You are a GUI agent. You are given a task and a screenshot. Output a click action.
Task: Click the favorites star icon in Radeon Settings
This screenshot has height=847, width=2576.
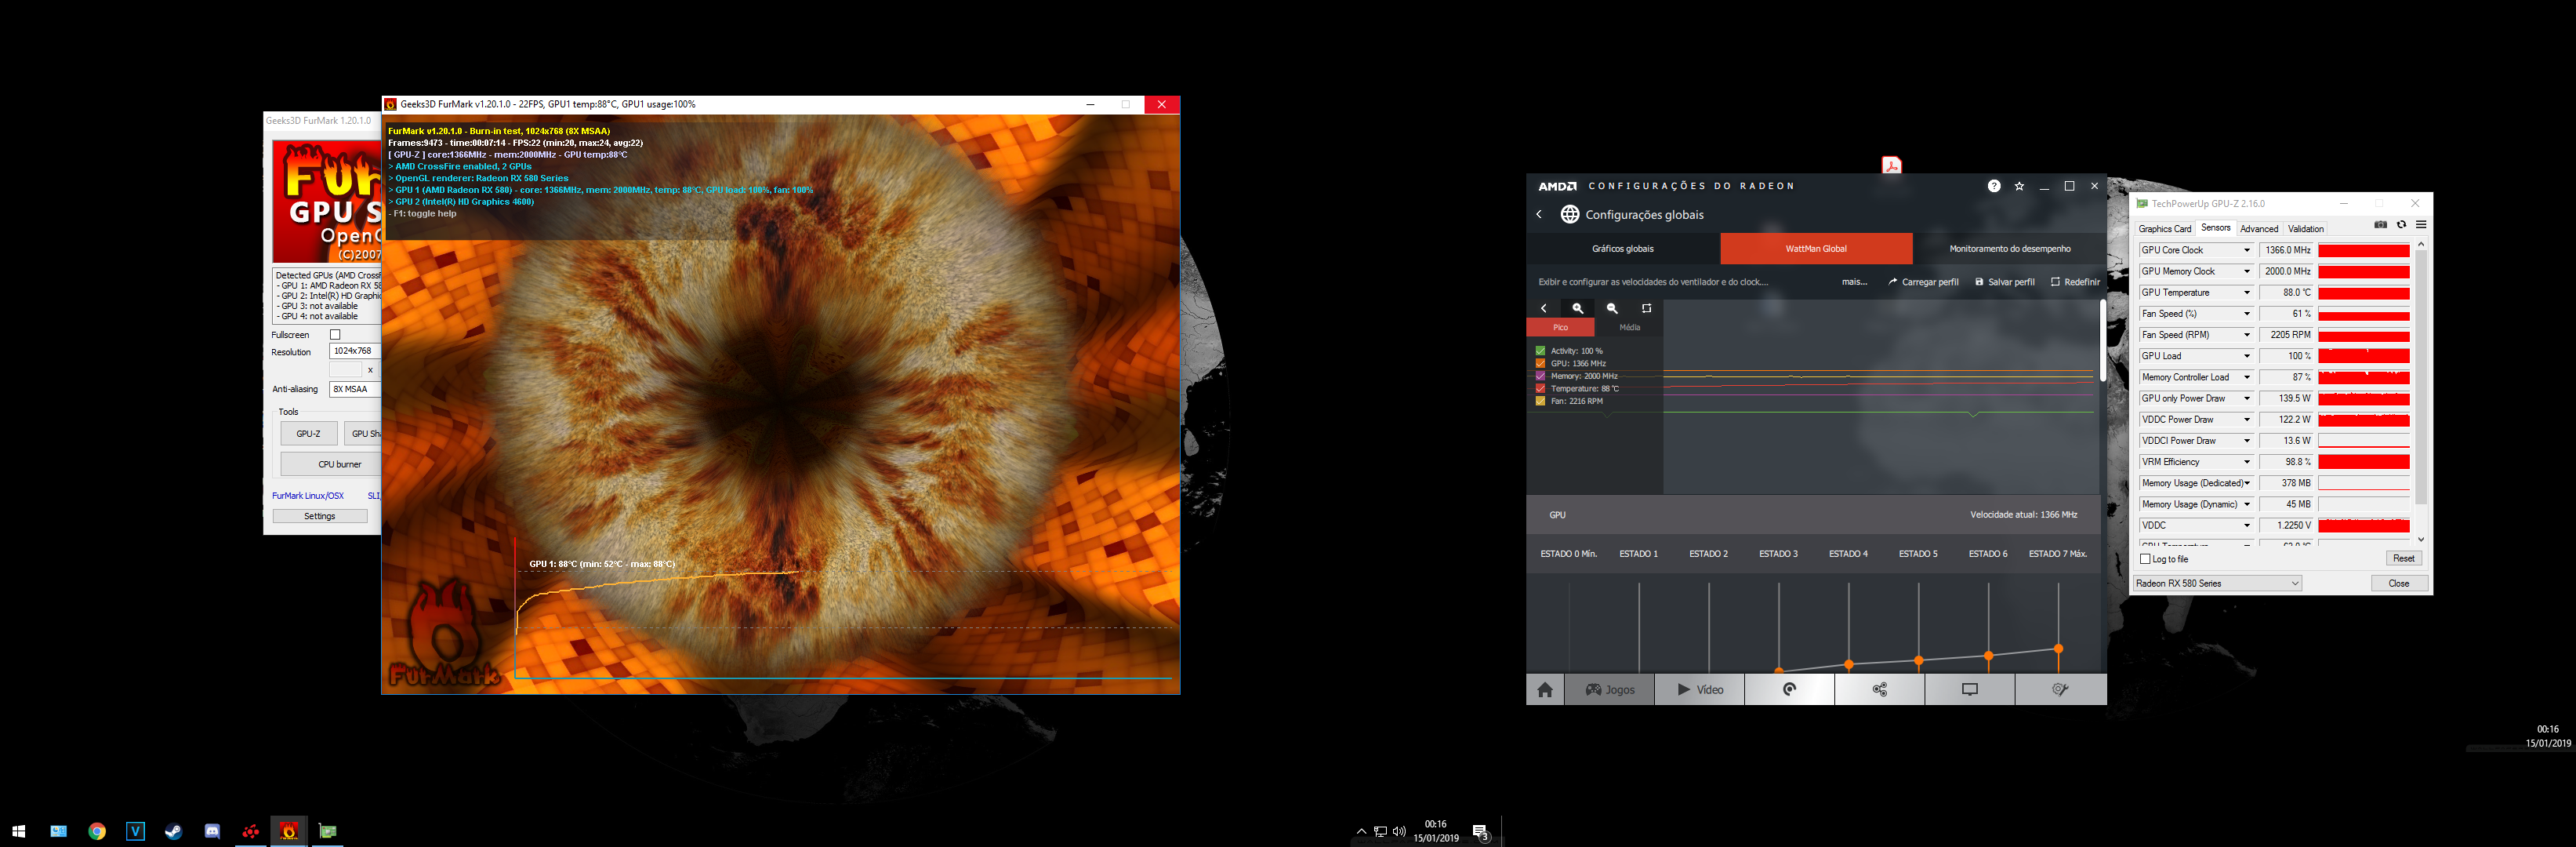click(2019, 186)
